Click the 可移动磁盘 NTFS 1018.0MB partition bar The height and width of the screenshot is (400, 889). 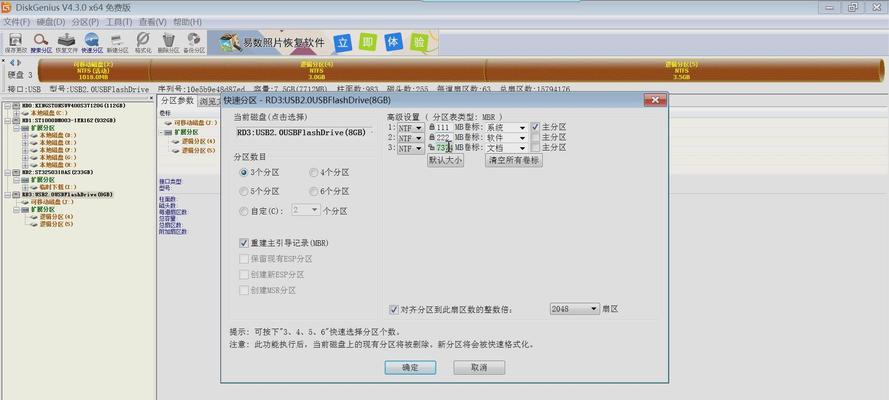pyautogui.click(x=94, y=70)
